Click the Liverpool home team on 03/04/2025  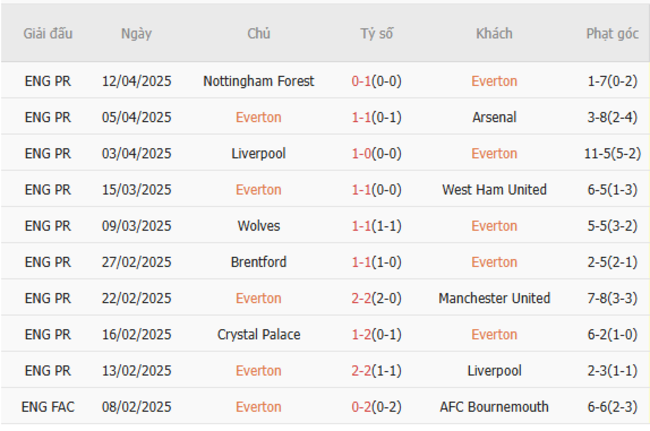[x=258, y=153]
